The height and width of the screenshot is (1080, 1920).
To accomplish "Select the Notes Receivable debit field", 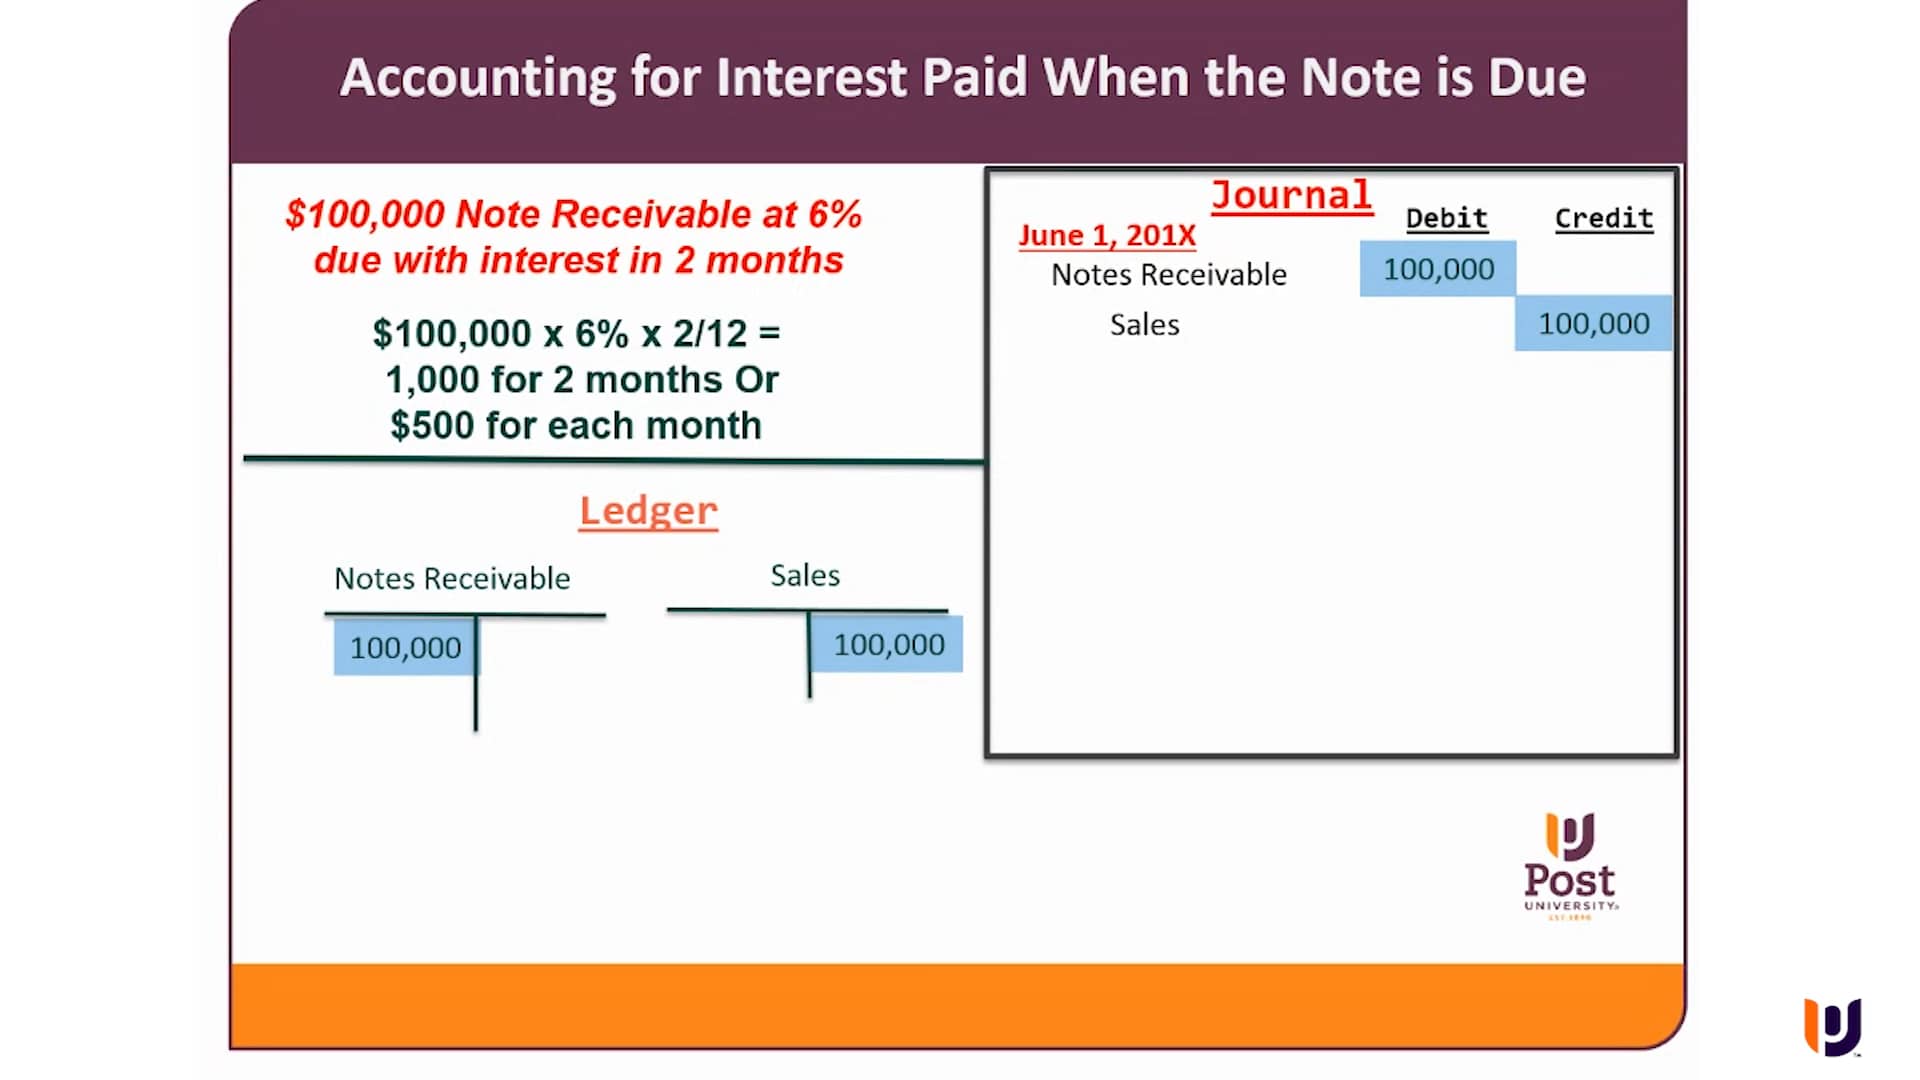I will click(1439, 269).
